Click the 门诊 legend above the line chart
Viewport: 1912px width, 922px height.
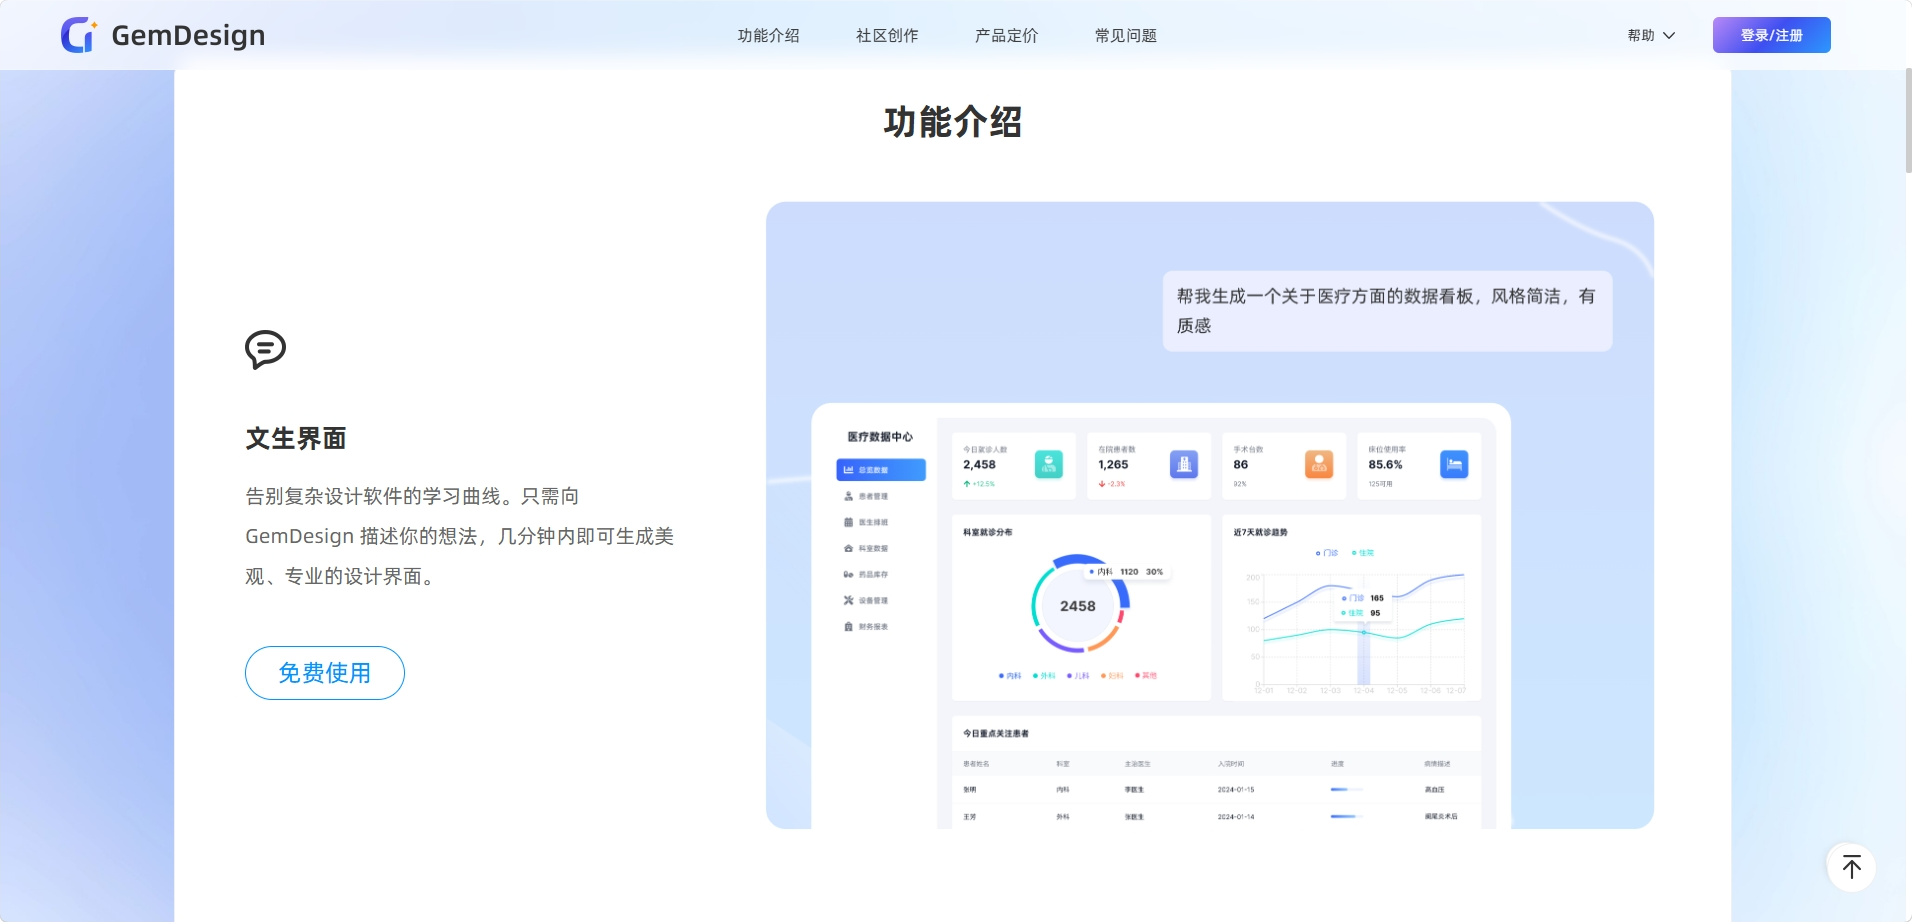[1327, 553]
